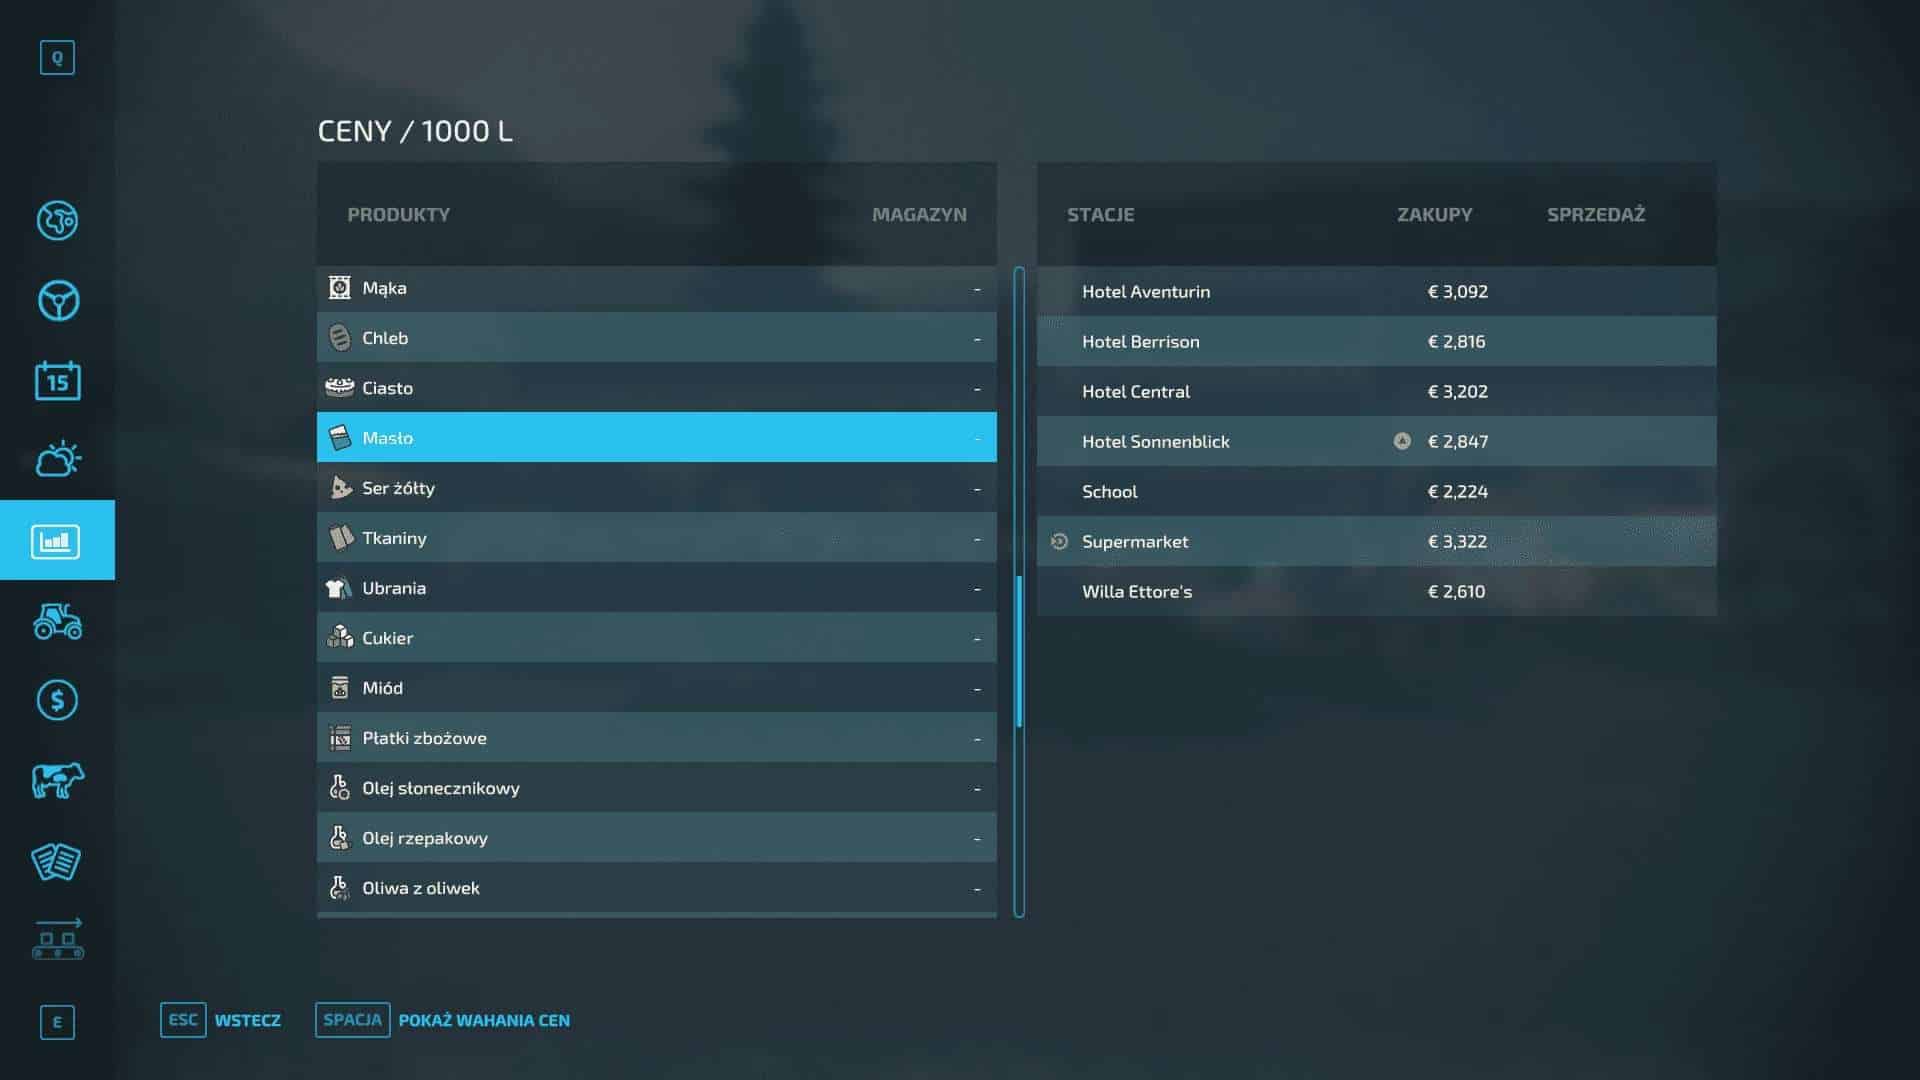The width and height of the screenshot is (1920, 1080).
Task: Open the steering wheel vehicles page
Action: click(57, 300)
